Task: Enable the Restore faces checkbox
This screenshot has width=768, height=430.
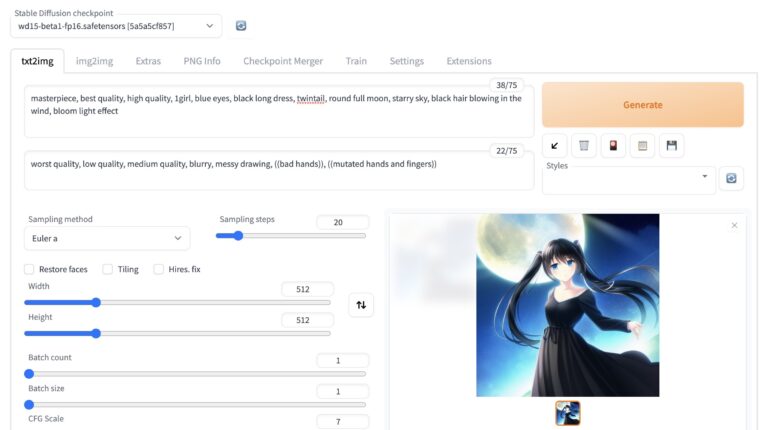Action: point(29,269)
